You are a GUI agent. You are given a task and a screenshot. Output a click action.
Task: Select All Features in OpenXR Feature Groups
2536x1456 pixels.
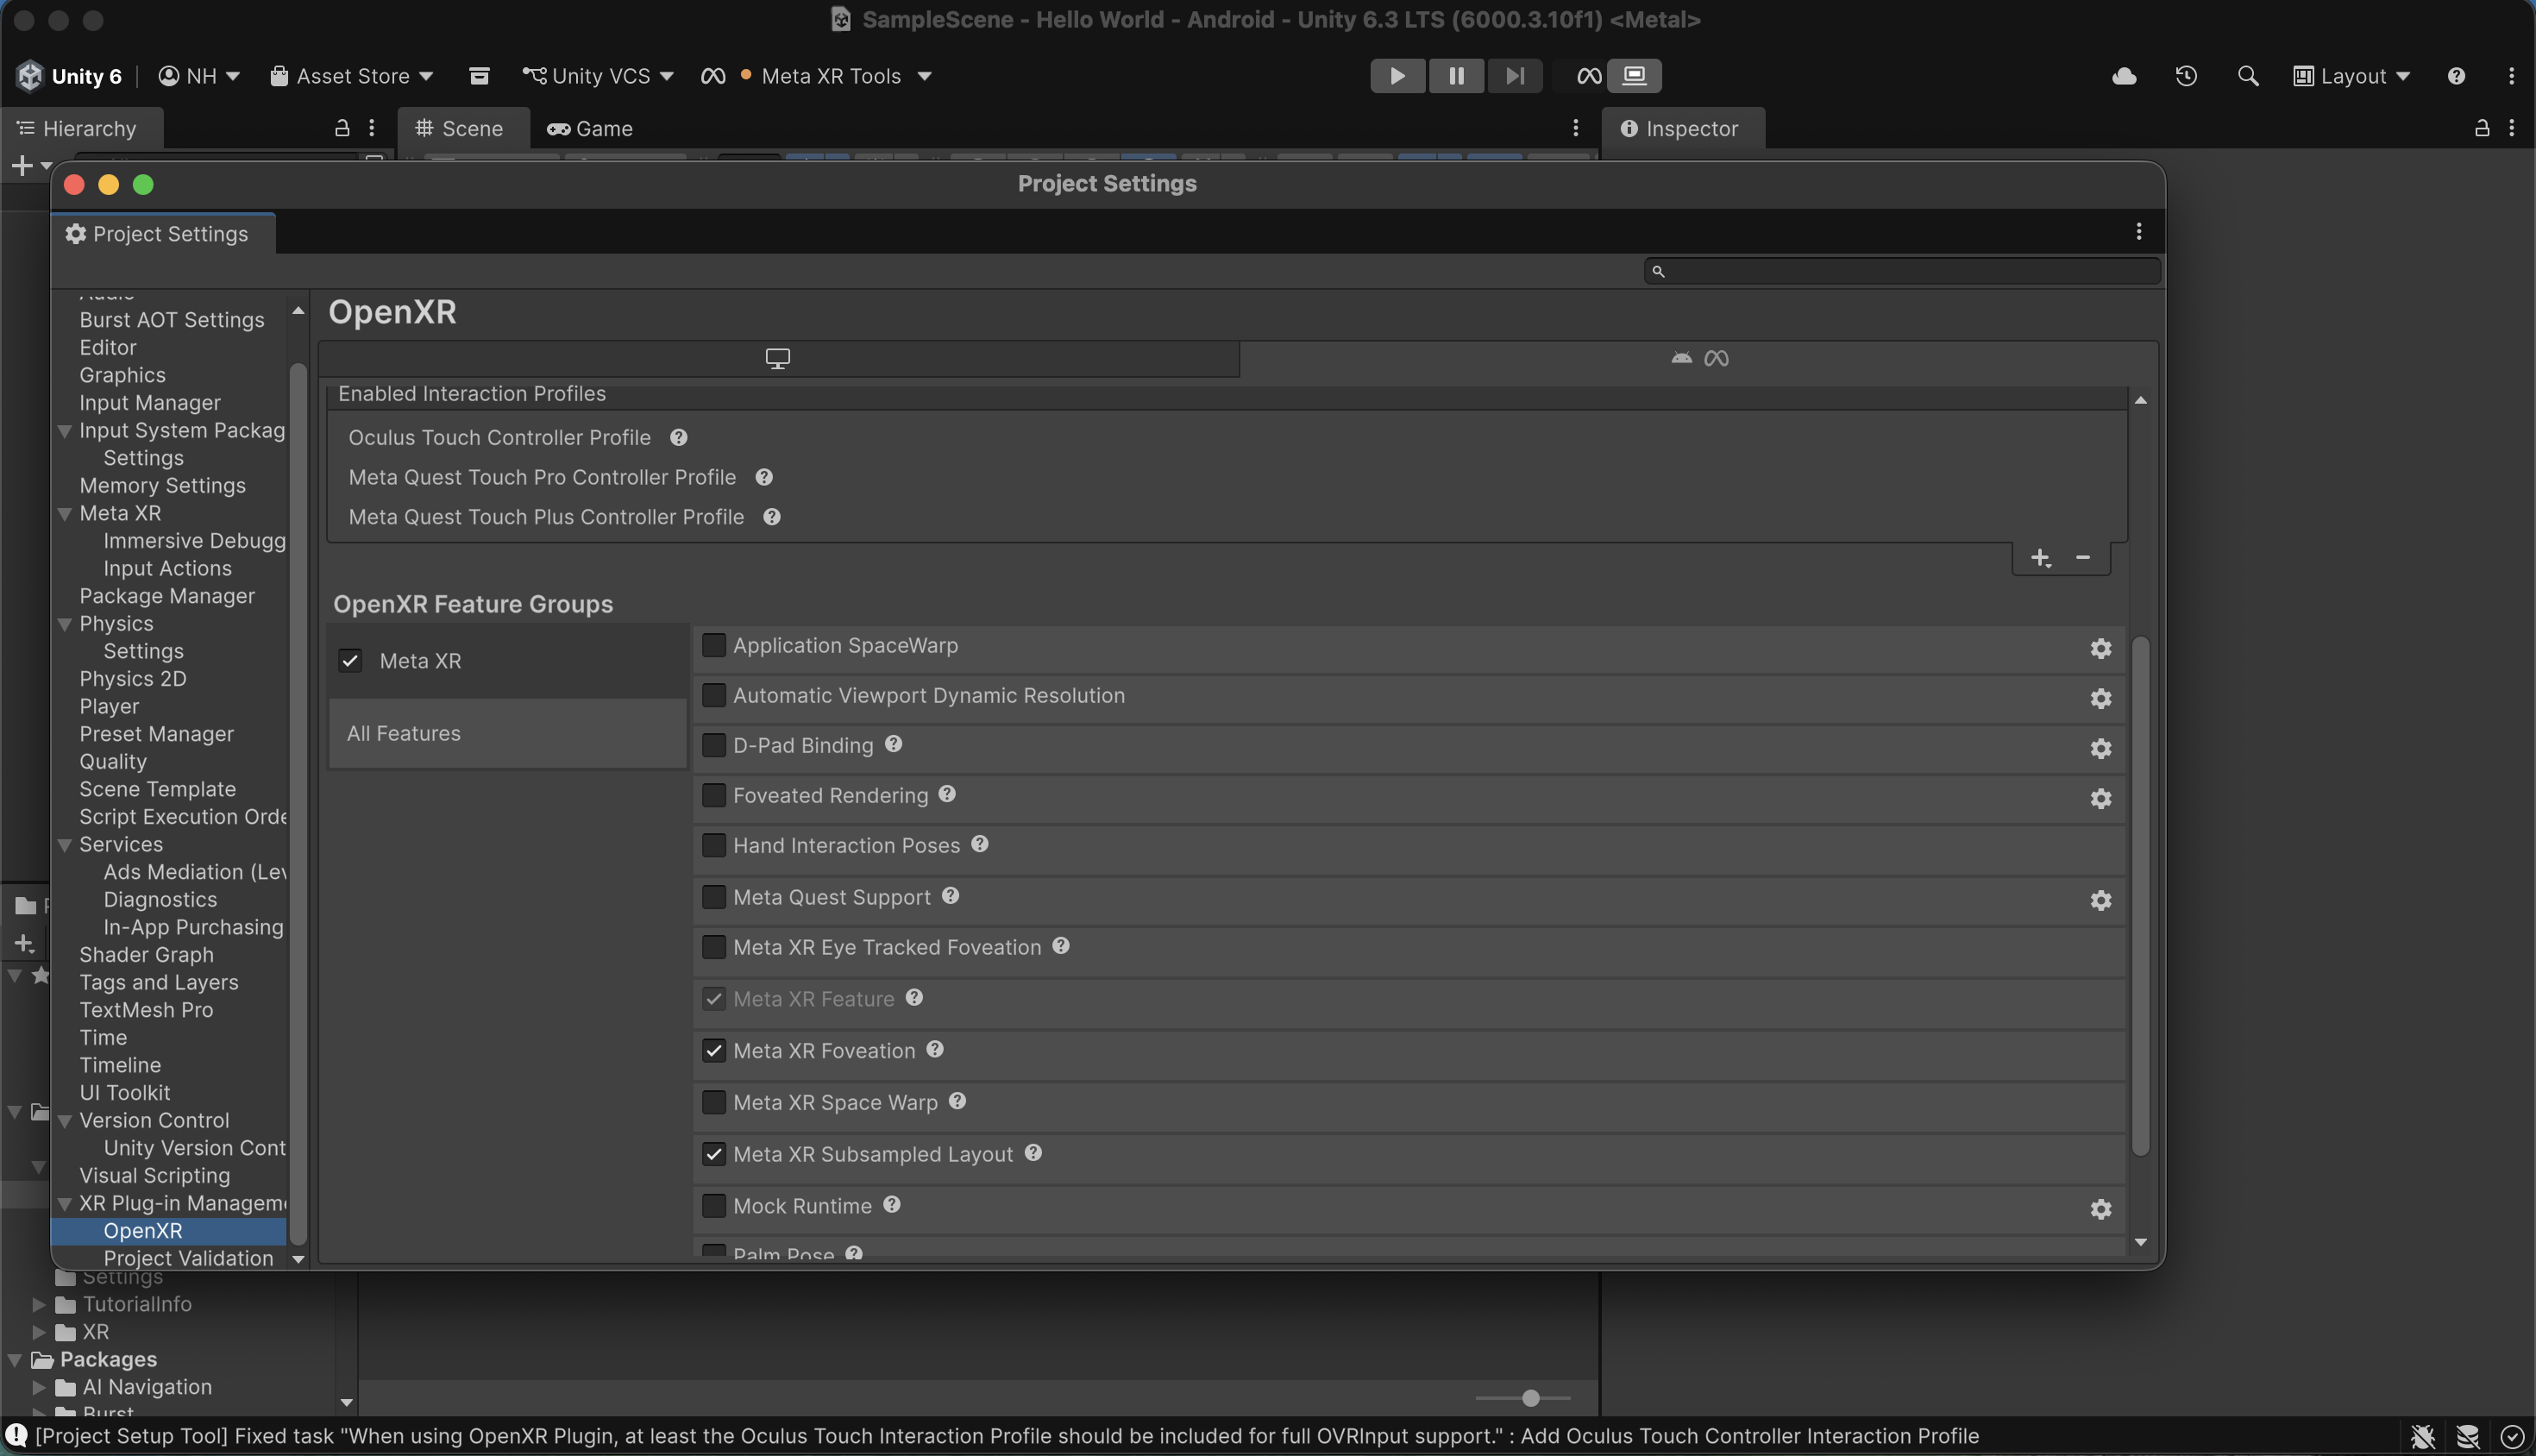point(403,733)
